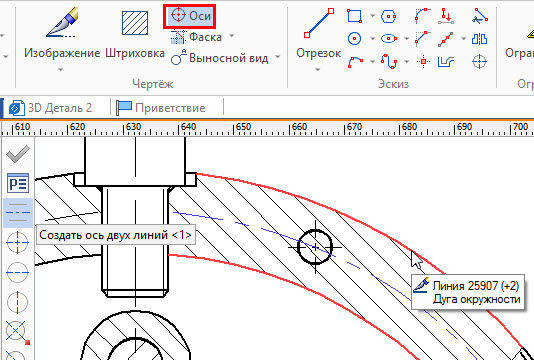Enable the two-axes circle center mode

point(17,242)
